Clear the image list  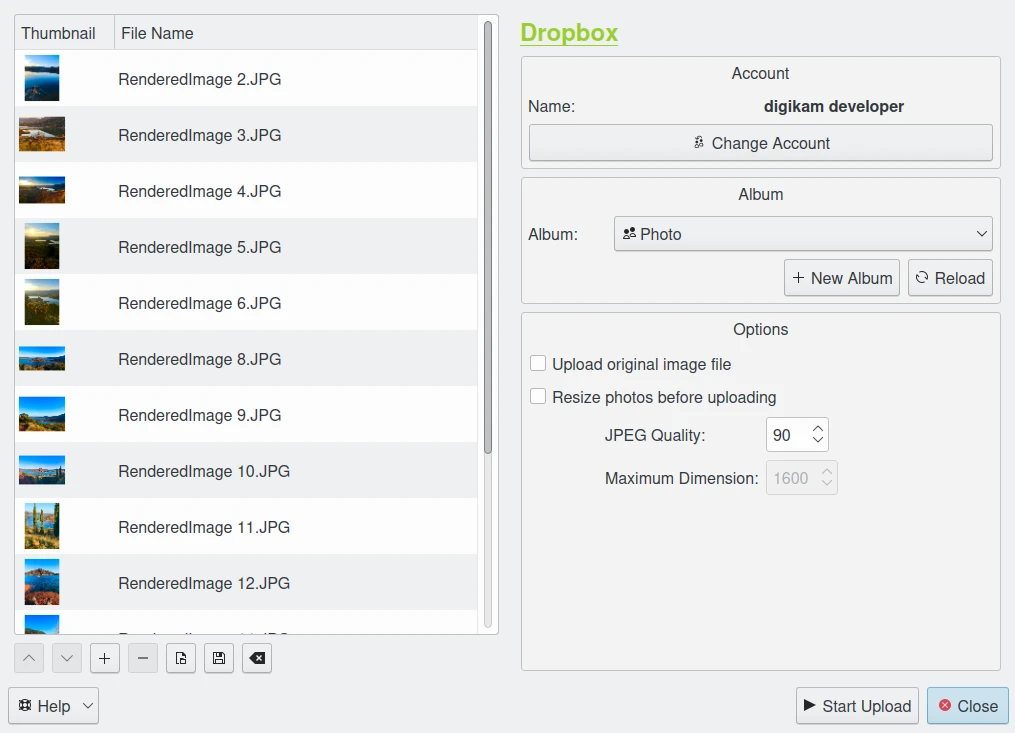[257, 658]
